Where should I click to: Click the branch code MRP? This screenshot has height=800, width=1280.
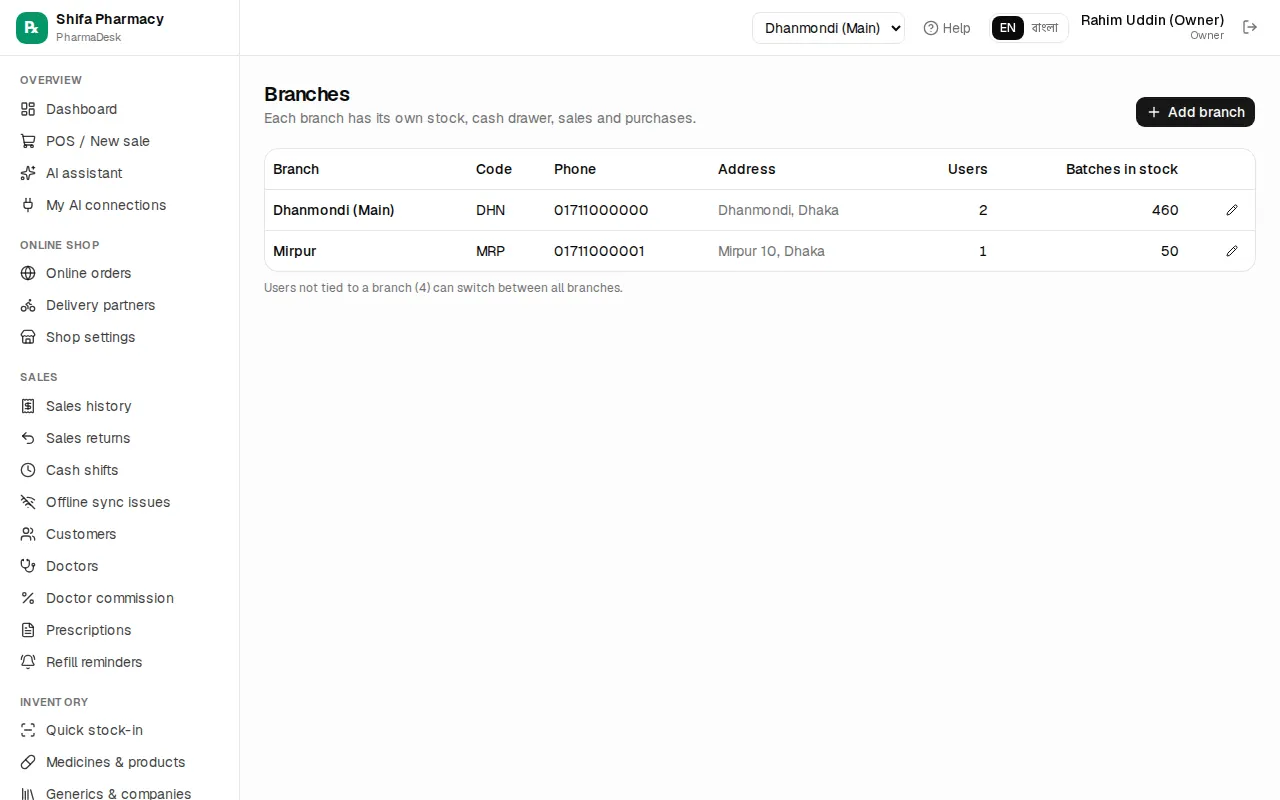click(x=490, y=251)
